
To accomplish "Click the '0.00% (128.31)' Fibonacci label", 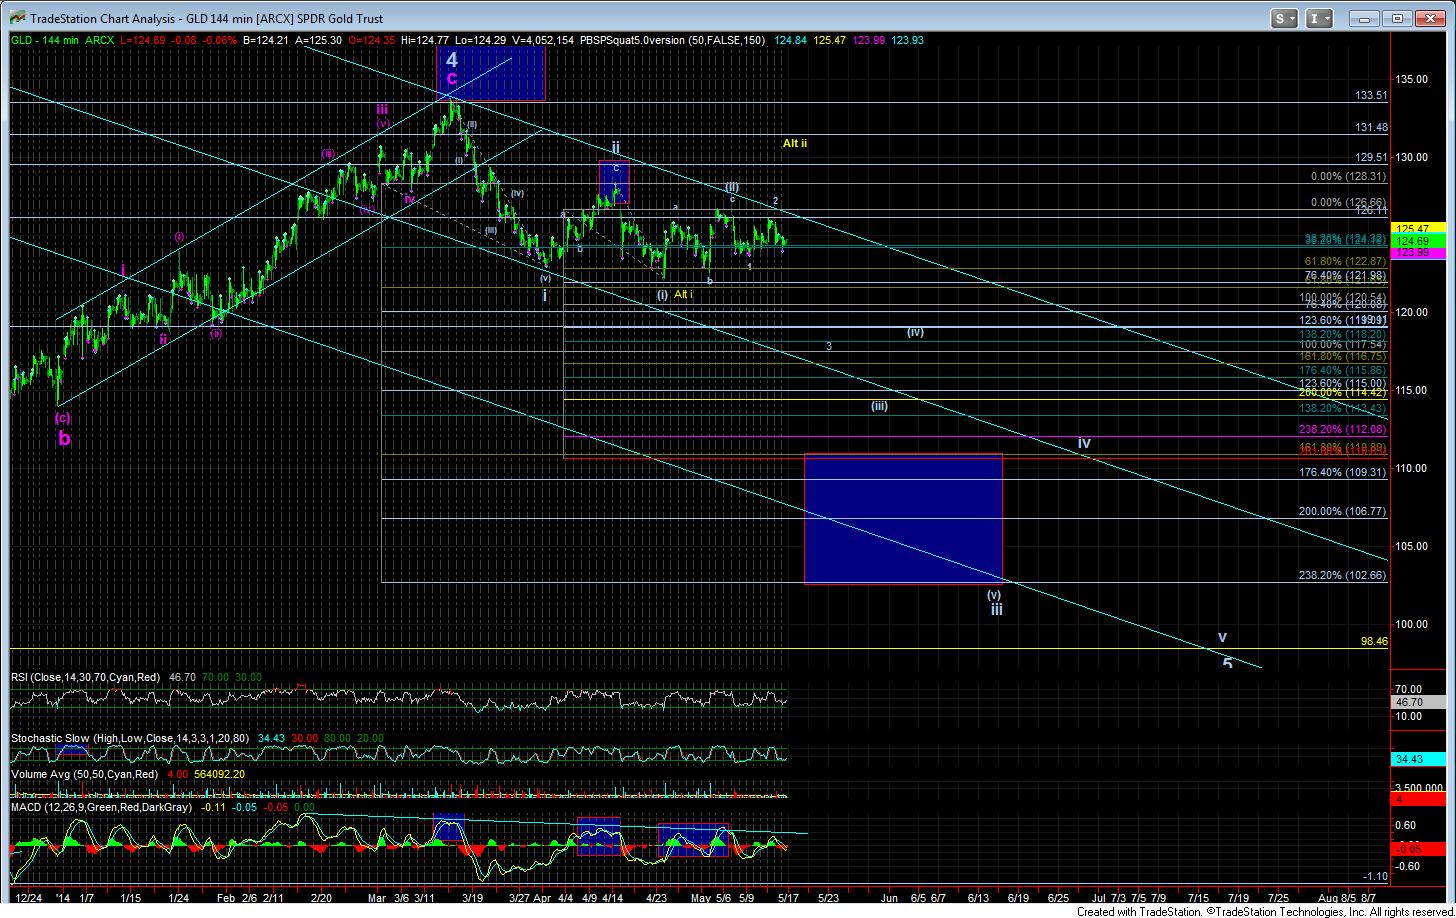I will point(1348,176).
